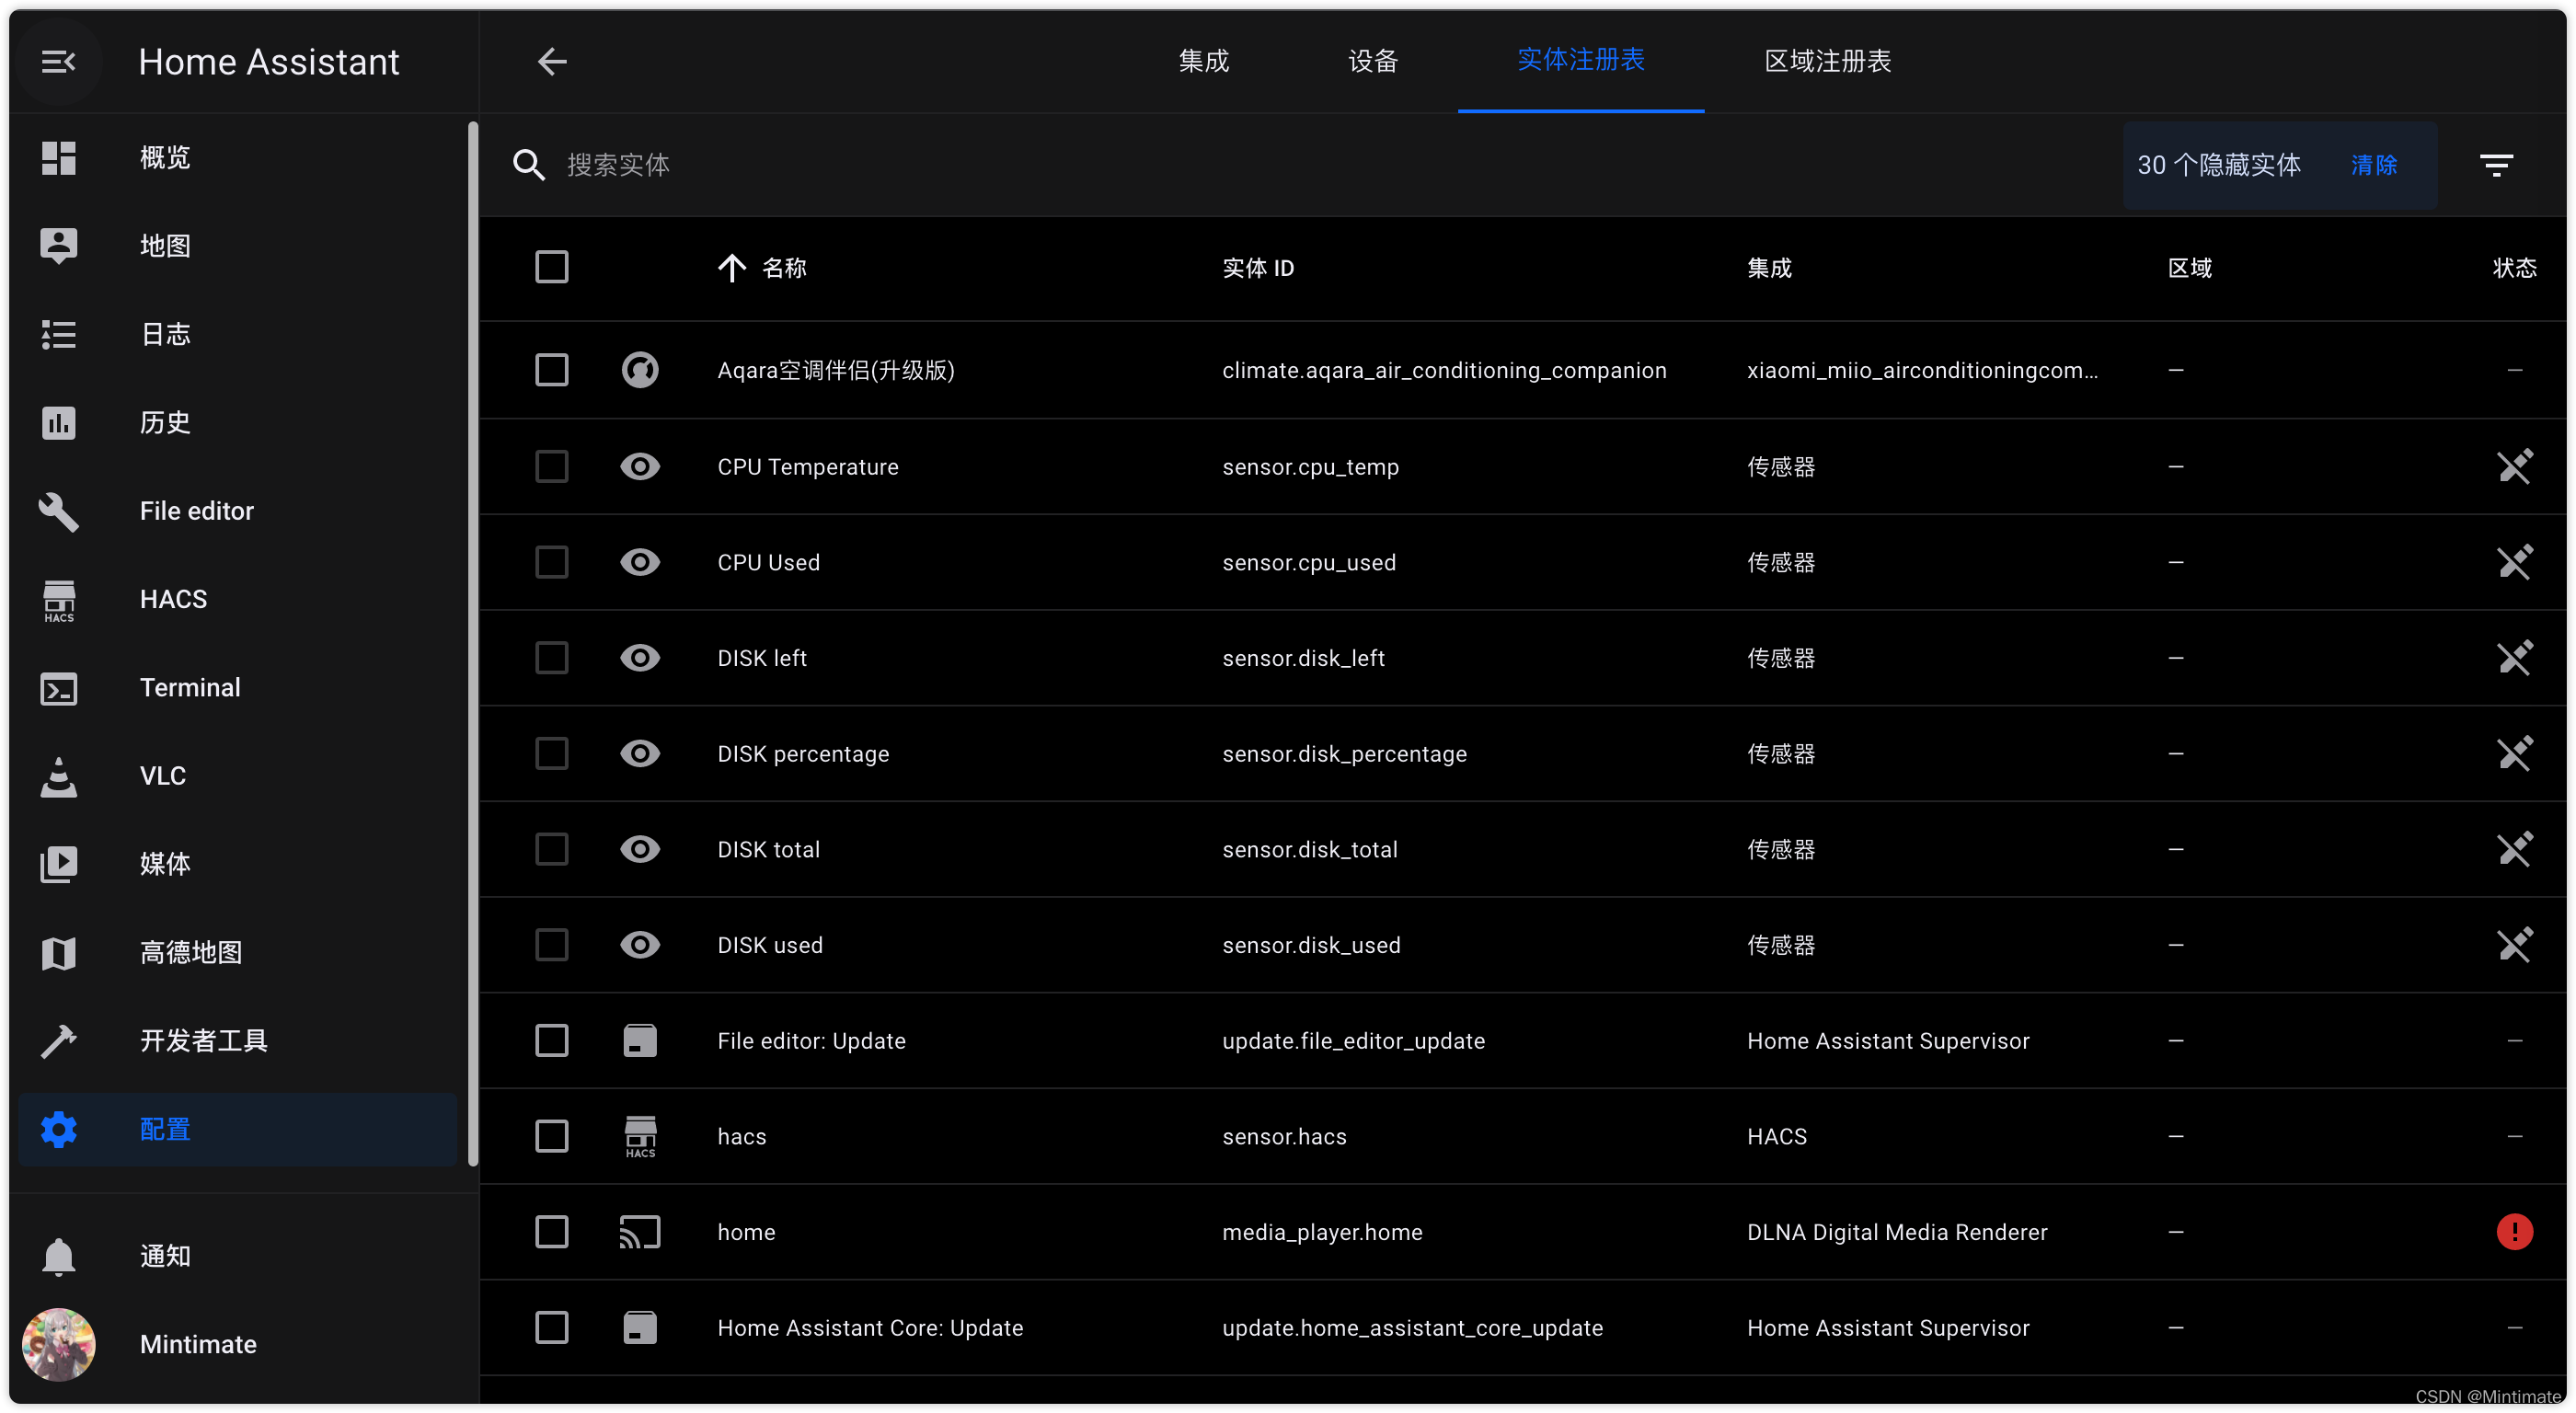
Task: Open developer tools hammer icon
Action: [x=59, y=1041]
